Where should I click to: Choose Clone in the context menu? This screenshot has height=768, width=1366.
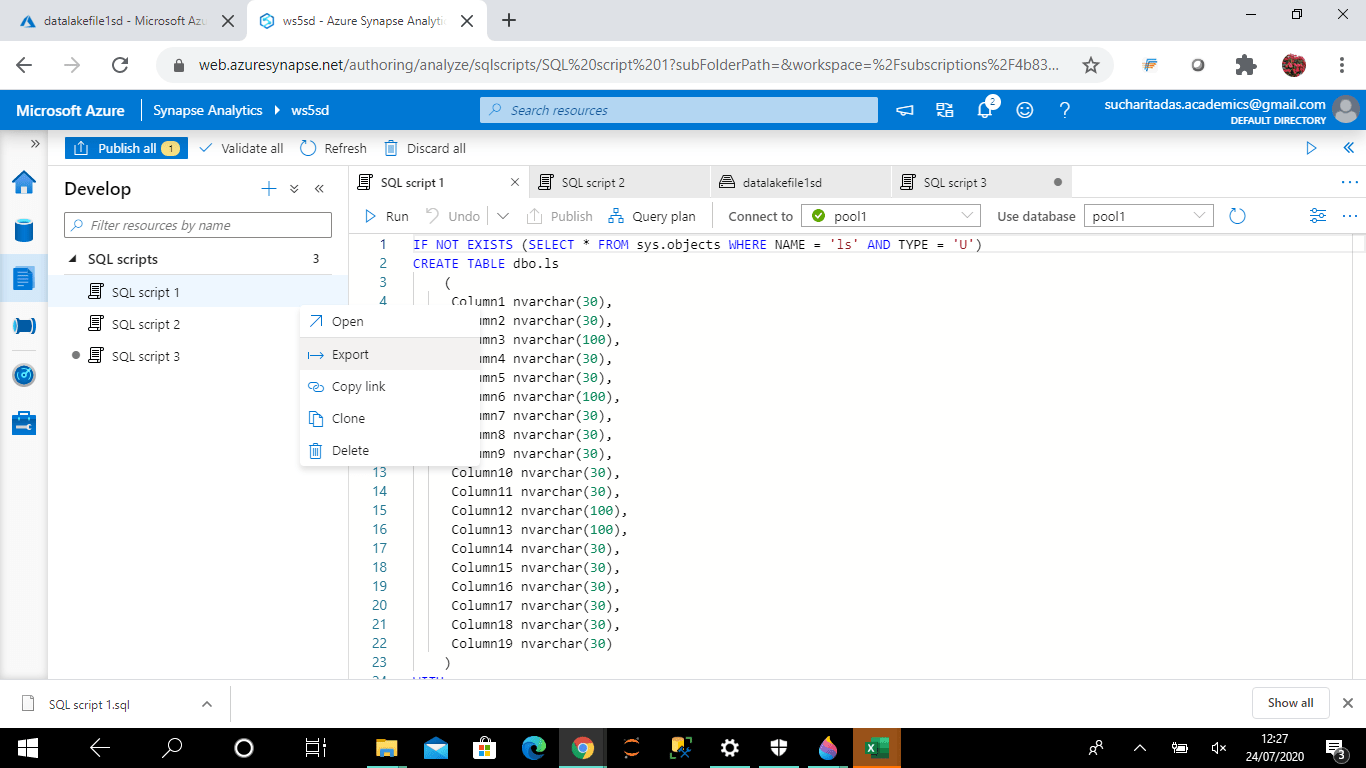point(348,418)
